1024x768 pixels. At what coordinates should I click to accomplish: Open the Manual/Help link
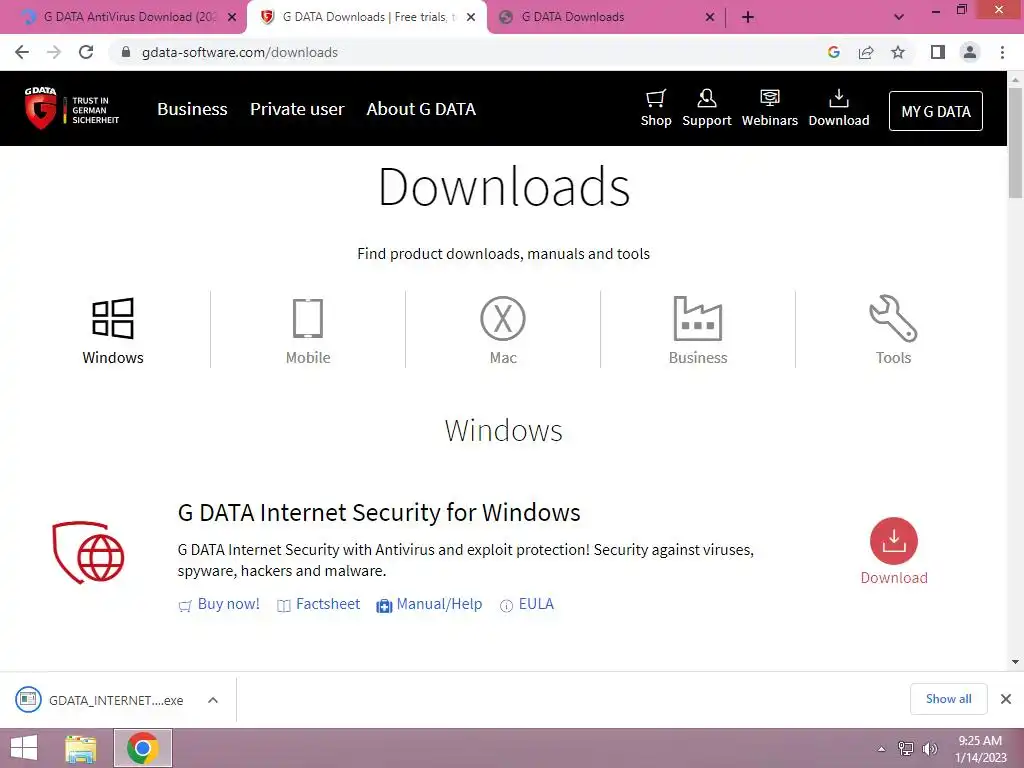429,604
